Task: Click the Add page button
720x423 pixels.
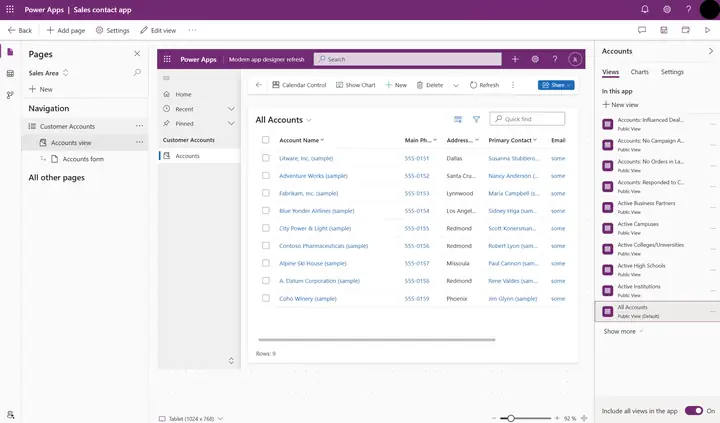Action: click(x=66, y=30)
